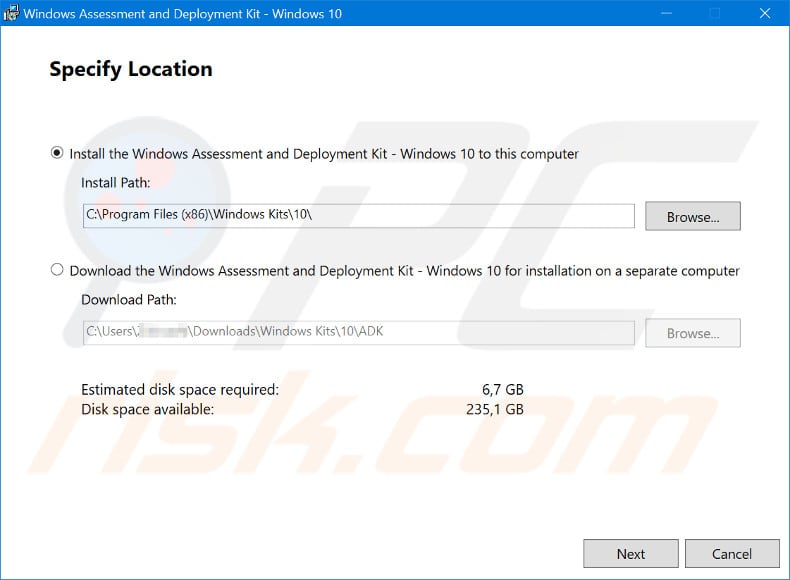This screenshot has width=790, height=580.
Task: Click into the Install Path field
Action: tap(359, 216)
